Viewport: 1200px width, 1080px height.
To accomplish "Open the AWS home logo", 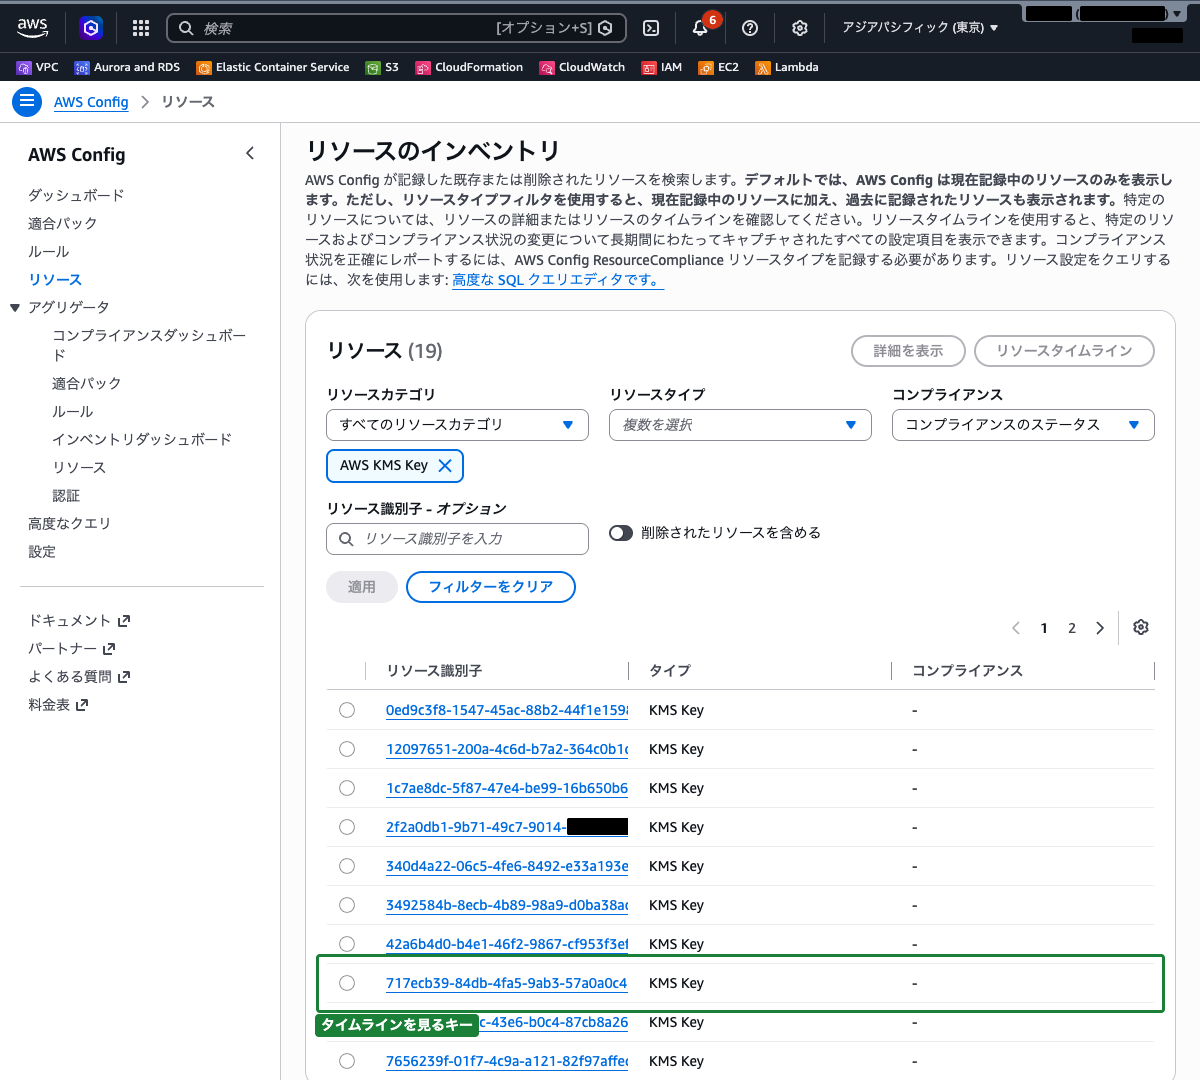I will 33,28.
